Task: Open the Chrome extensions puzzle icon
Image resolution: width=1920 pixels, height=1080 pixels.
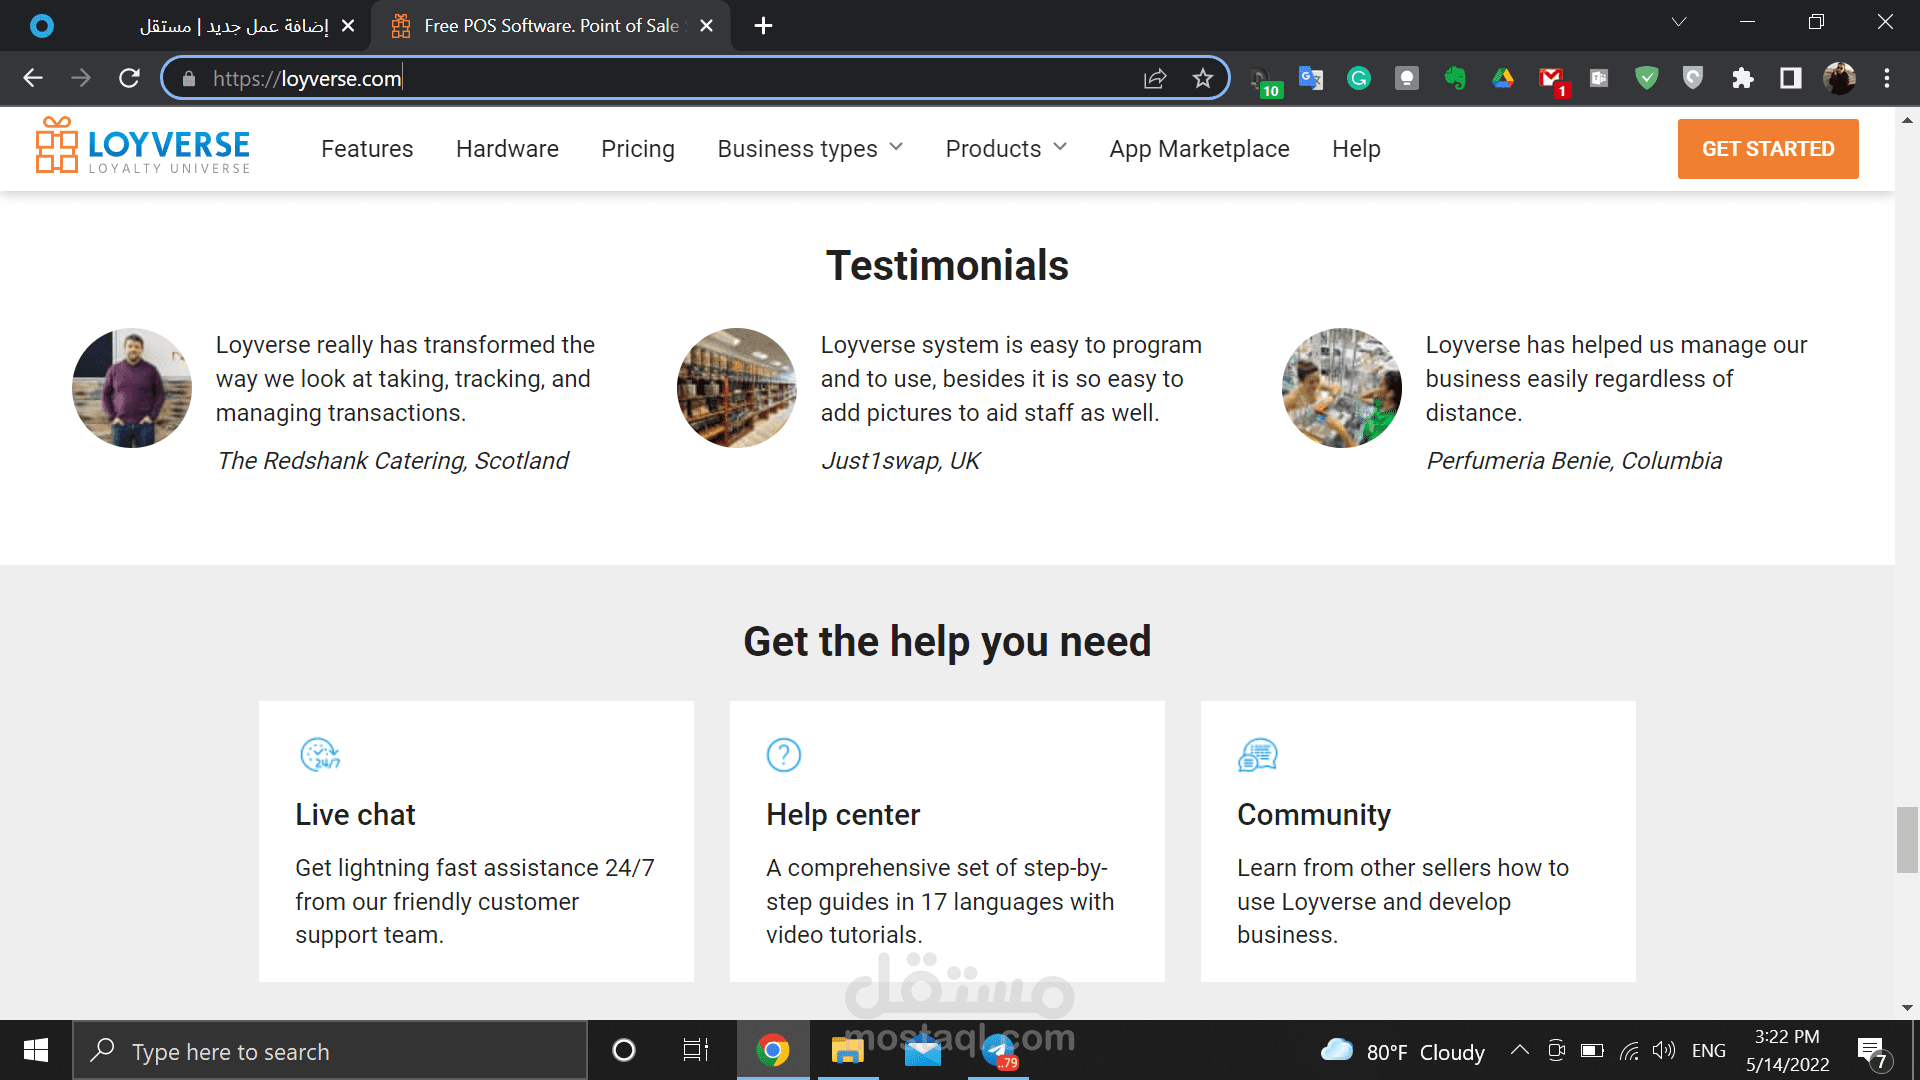Action: click(x=1742, y=78)
